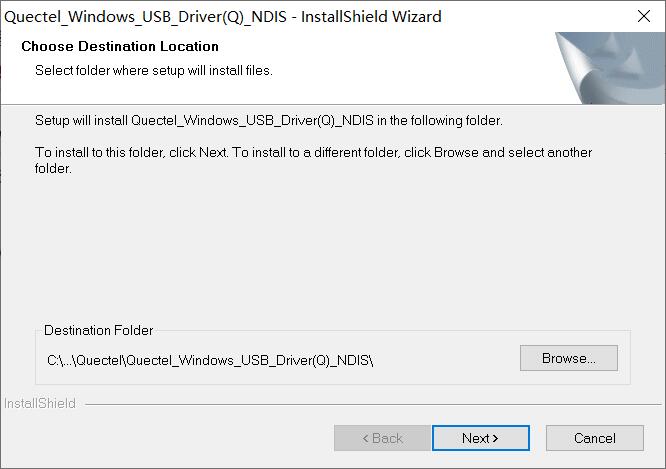Click inside Destination Folder box left of Browse
This screenshot has width=666, height=469.
coord(446,360)
